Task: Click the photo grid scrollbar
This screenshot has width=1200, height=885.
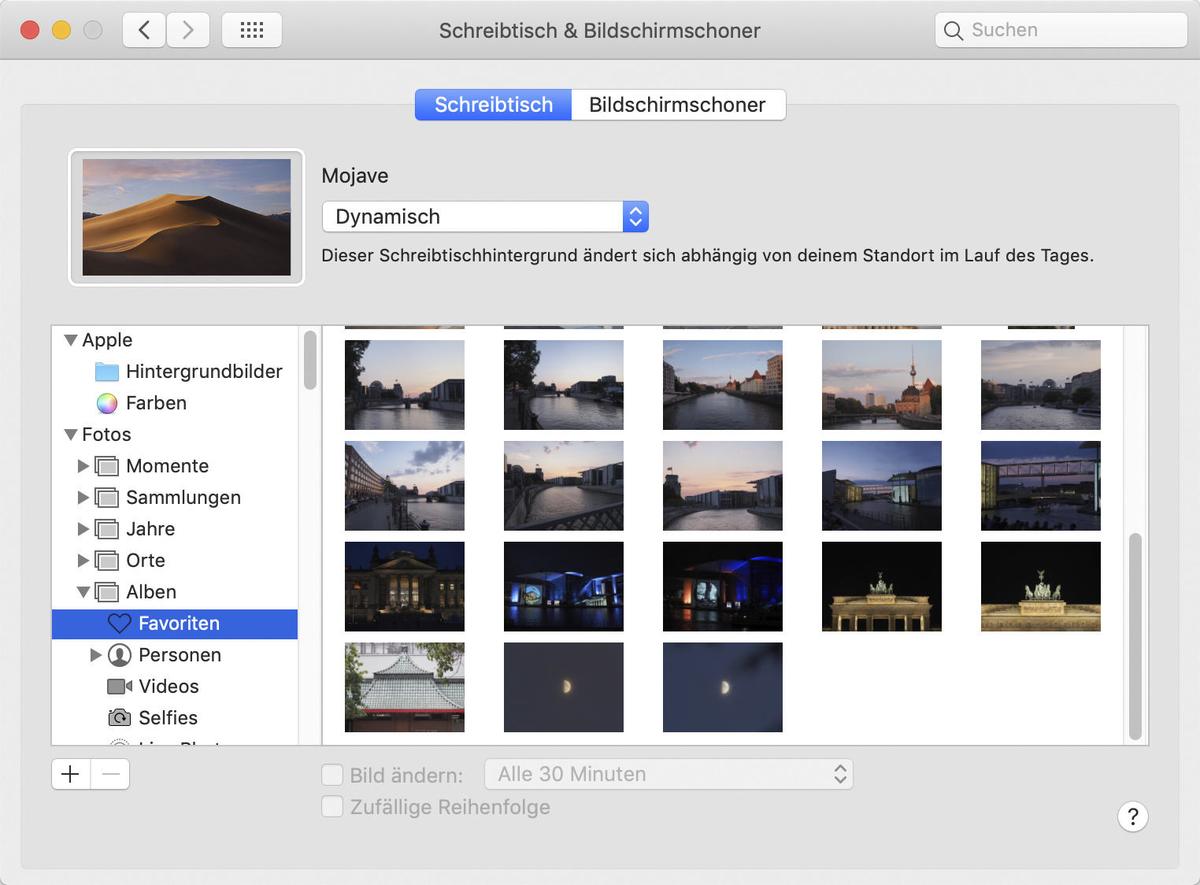Action: point(1135,636)
